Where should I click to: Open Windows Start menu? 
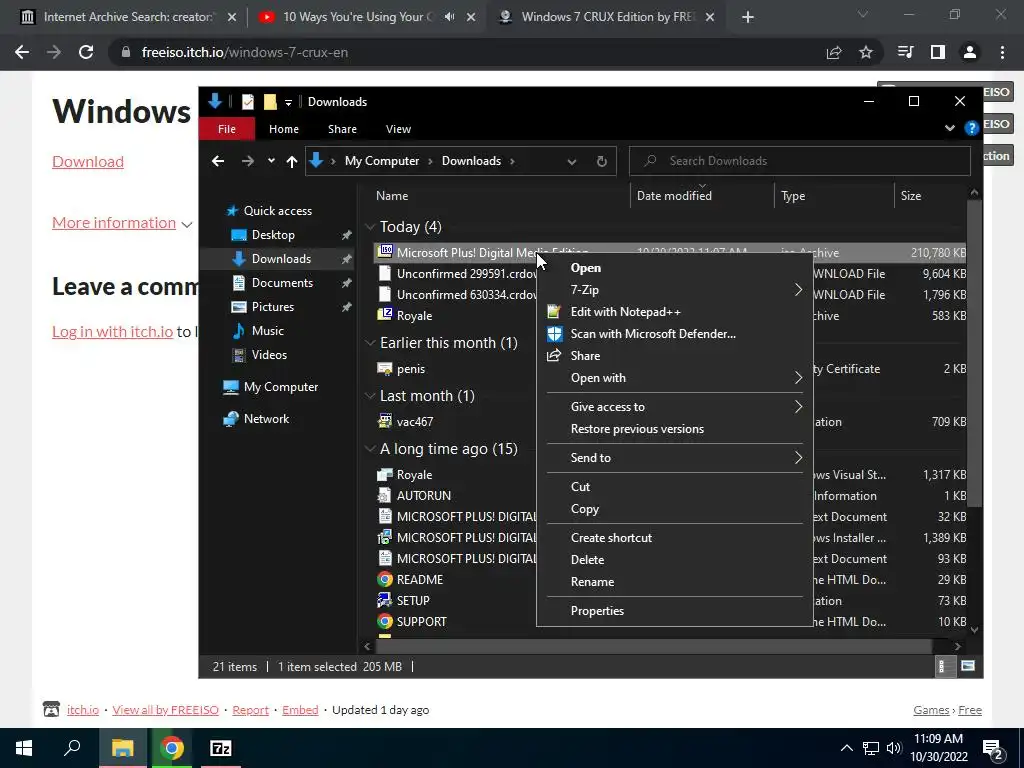point(24,748)
